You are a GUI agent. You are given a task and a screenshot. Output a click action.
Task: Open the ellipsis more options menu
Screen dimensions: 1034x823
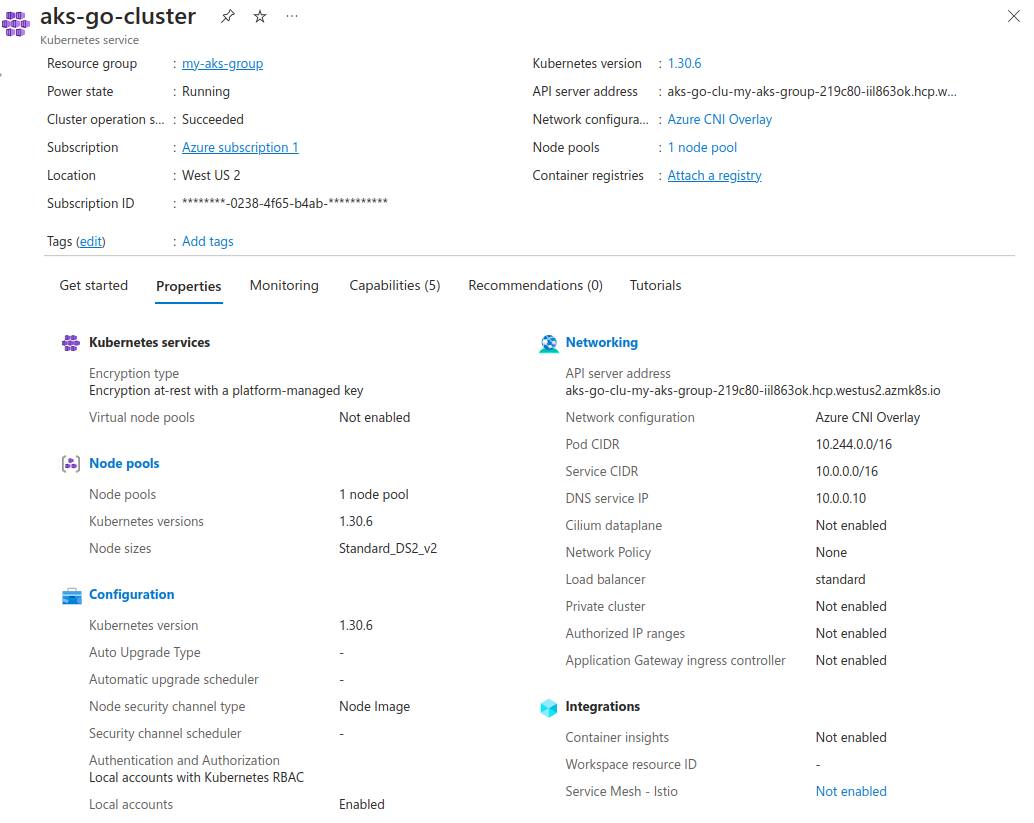click(x=291, y=15)
